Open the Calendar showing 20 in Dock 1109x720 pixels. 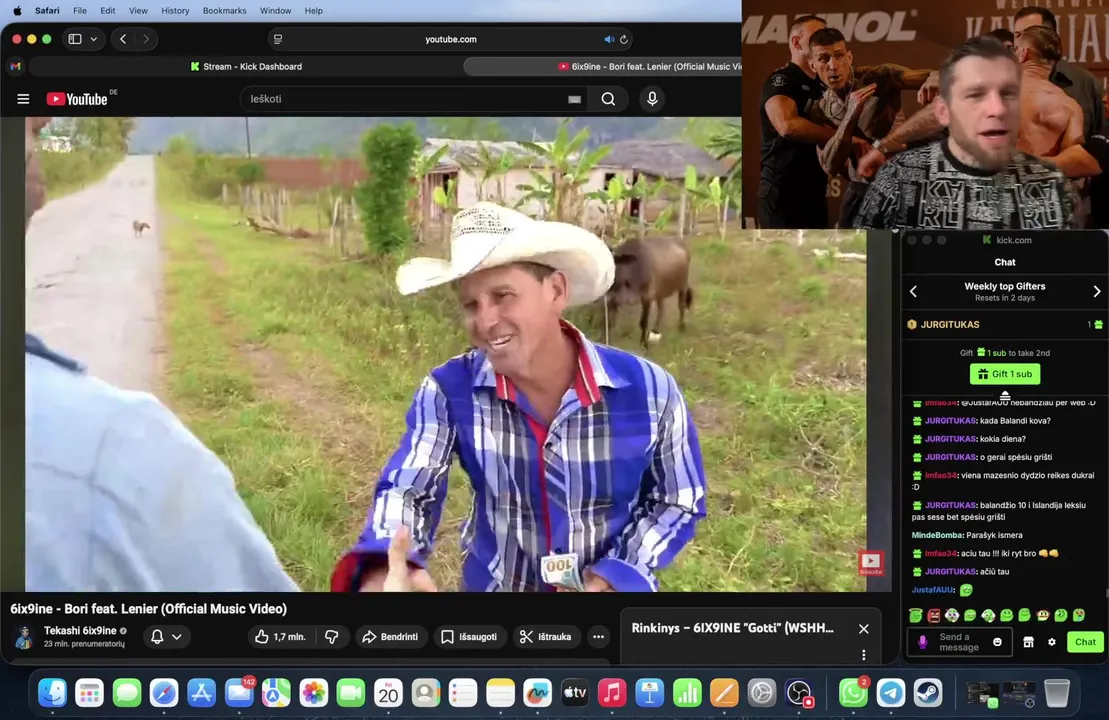(x=388, y=692)
